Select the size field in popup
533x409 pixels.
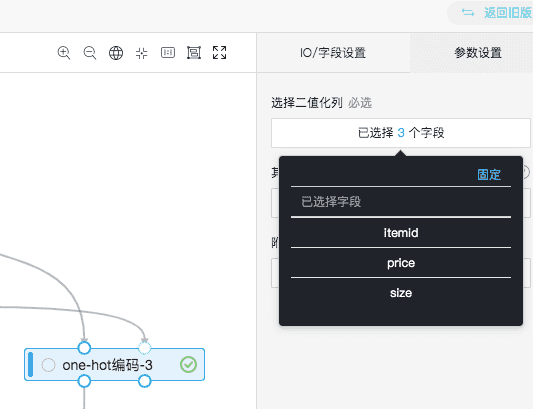[401, 293]
